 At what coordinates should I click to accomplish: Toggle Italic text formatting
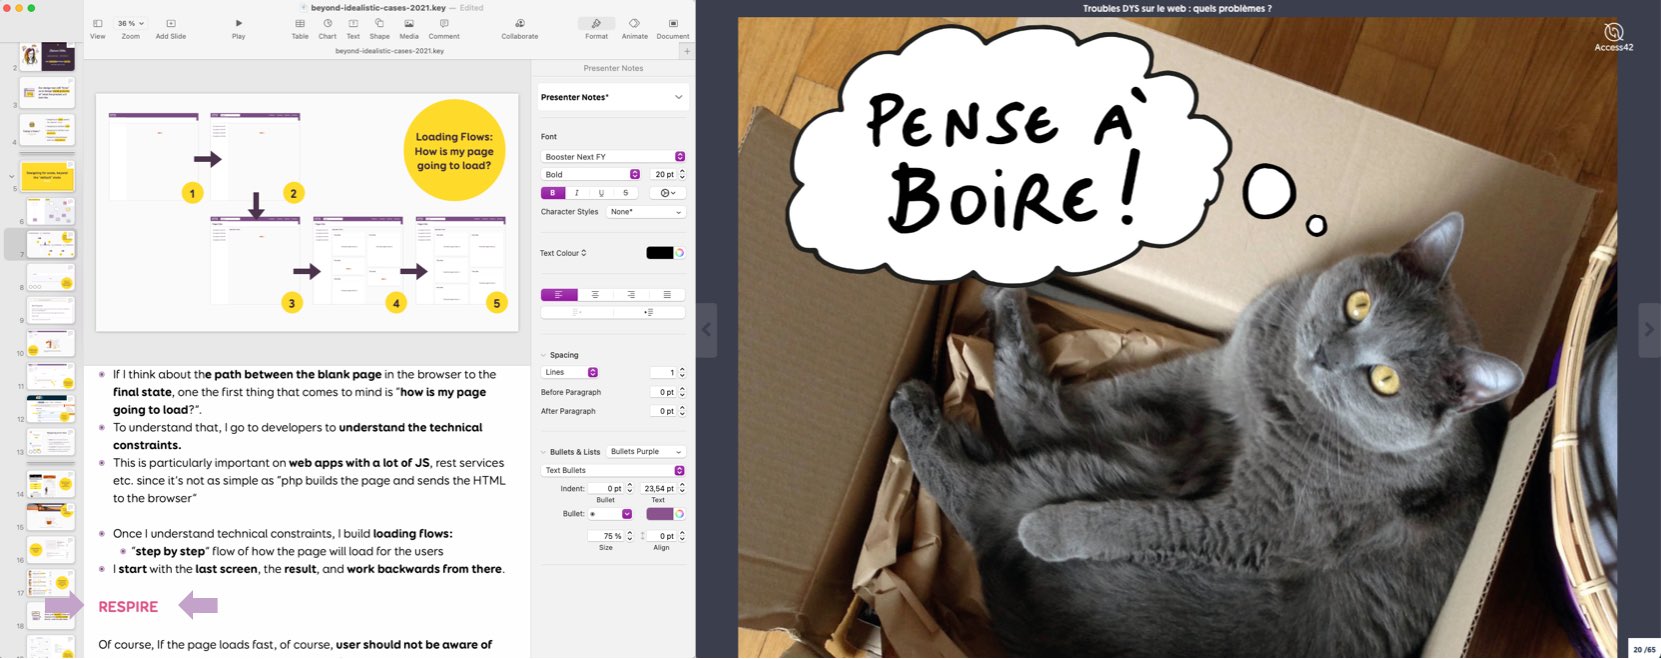point(577,193)
